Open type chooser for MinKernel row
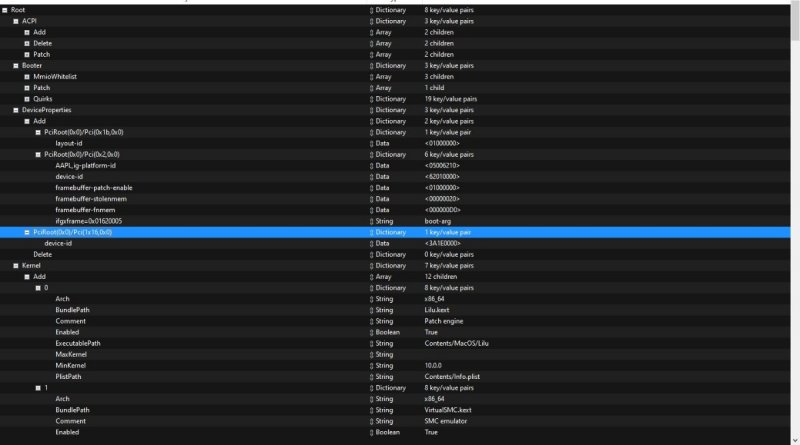The image size is (800, 445). [371, 366]
